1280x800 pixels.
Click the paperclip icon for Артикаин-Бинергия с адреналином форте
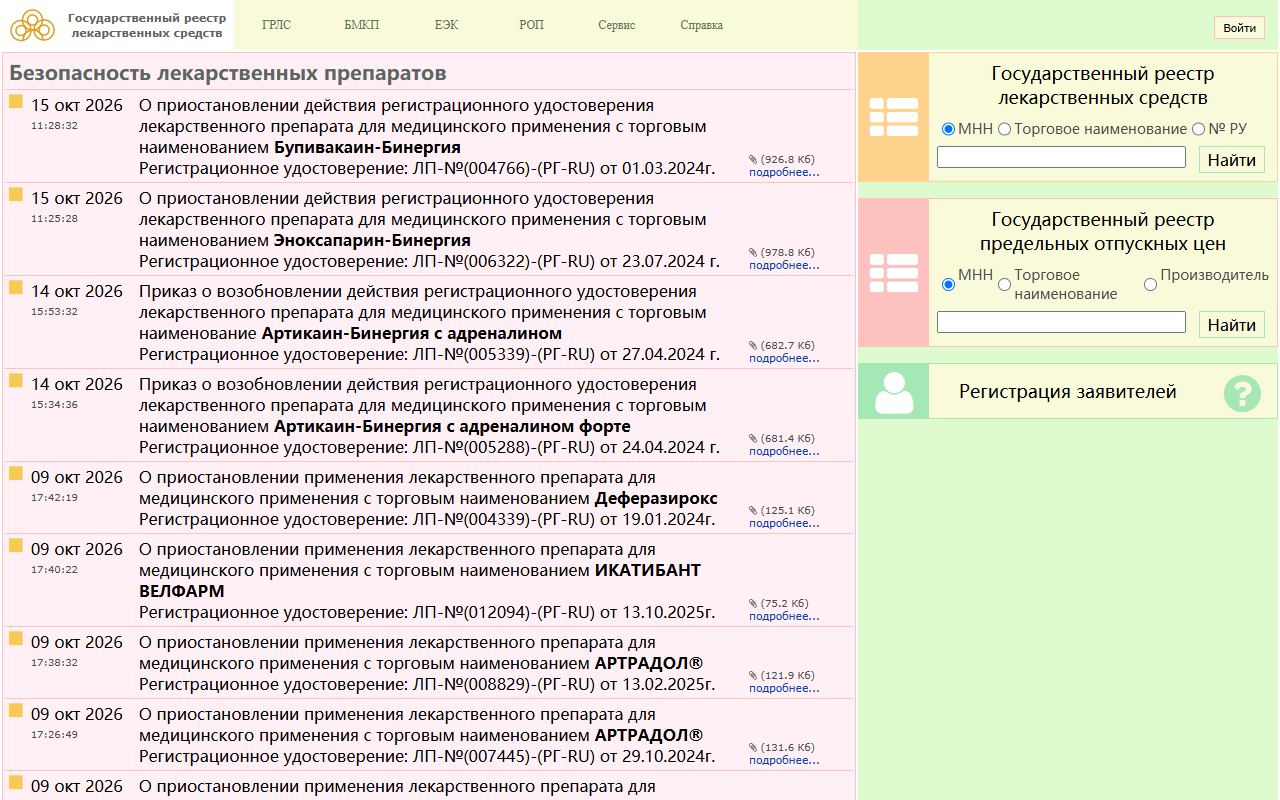(753, 438)
